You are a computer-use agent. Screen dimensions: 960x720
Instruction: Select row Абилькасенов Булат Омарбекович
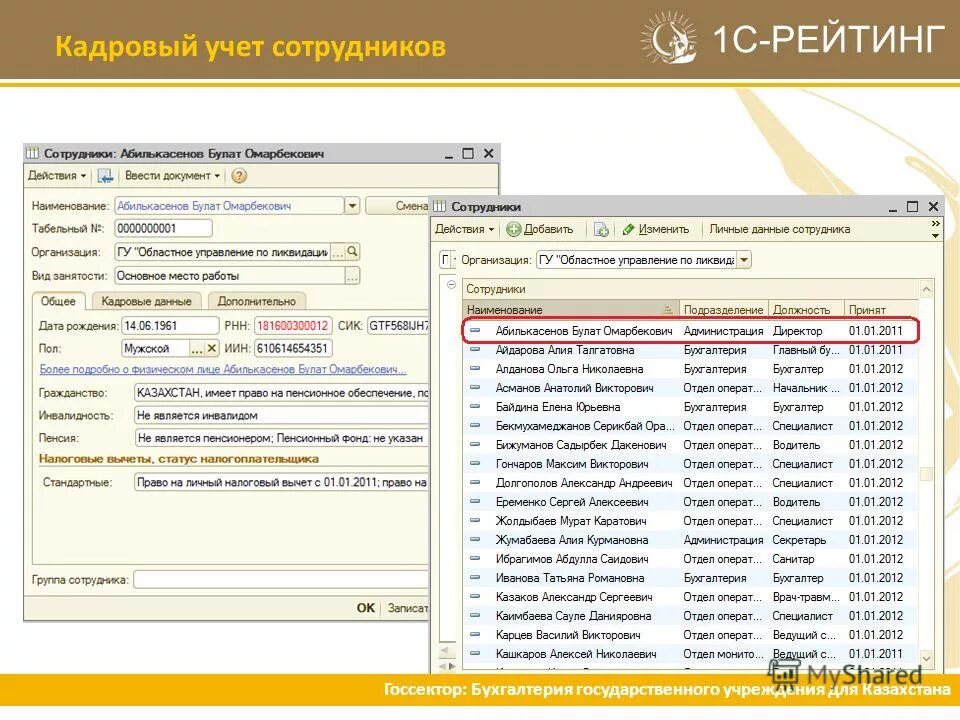(x=691, y=331)
